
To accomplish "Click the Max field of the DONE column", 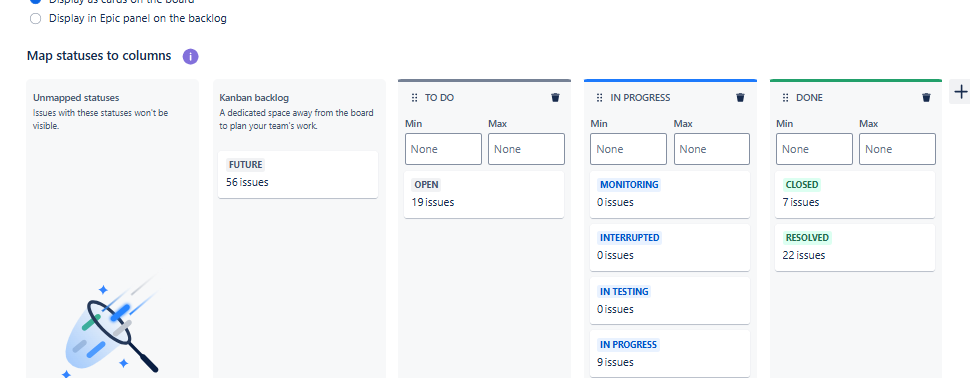I will tap(898, 149).
